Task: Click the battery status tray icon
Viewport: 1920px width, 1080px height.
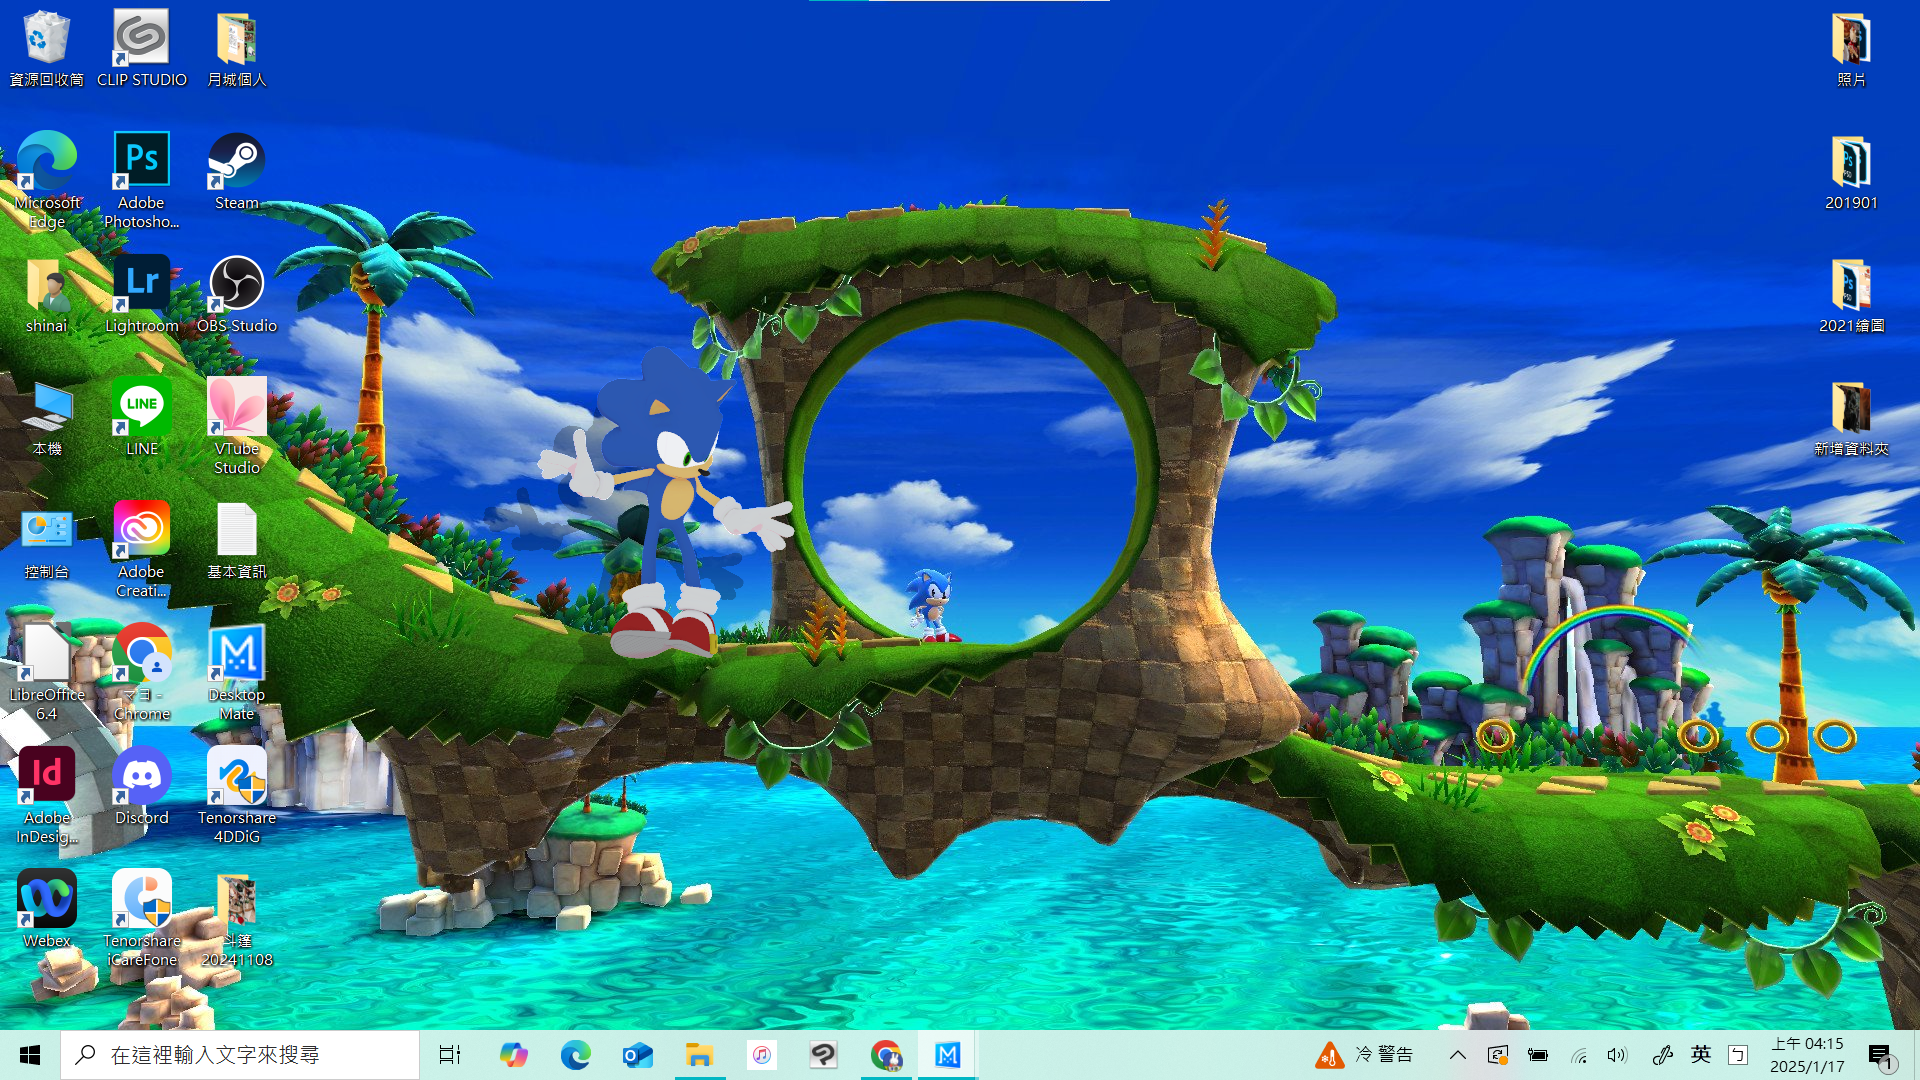Action: click(x=1538, y=1055)
